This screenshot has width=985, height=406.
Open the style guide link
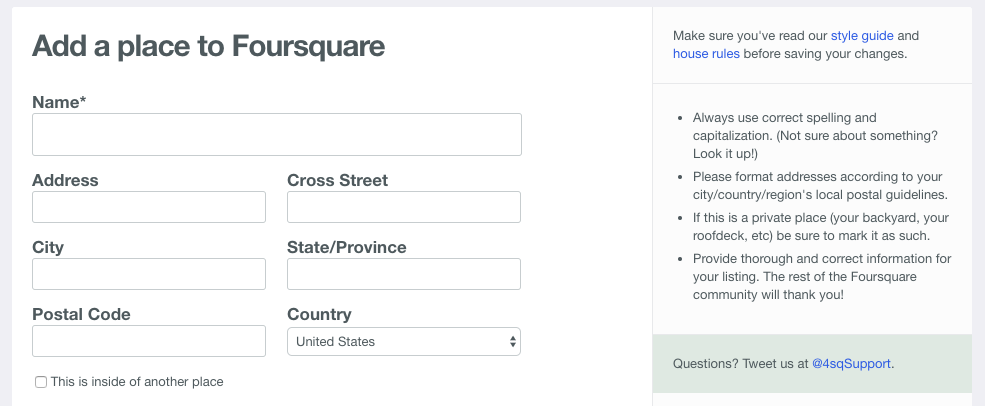862,36
